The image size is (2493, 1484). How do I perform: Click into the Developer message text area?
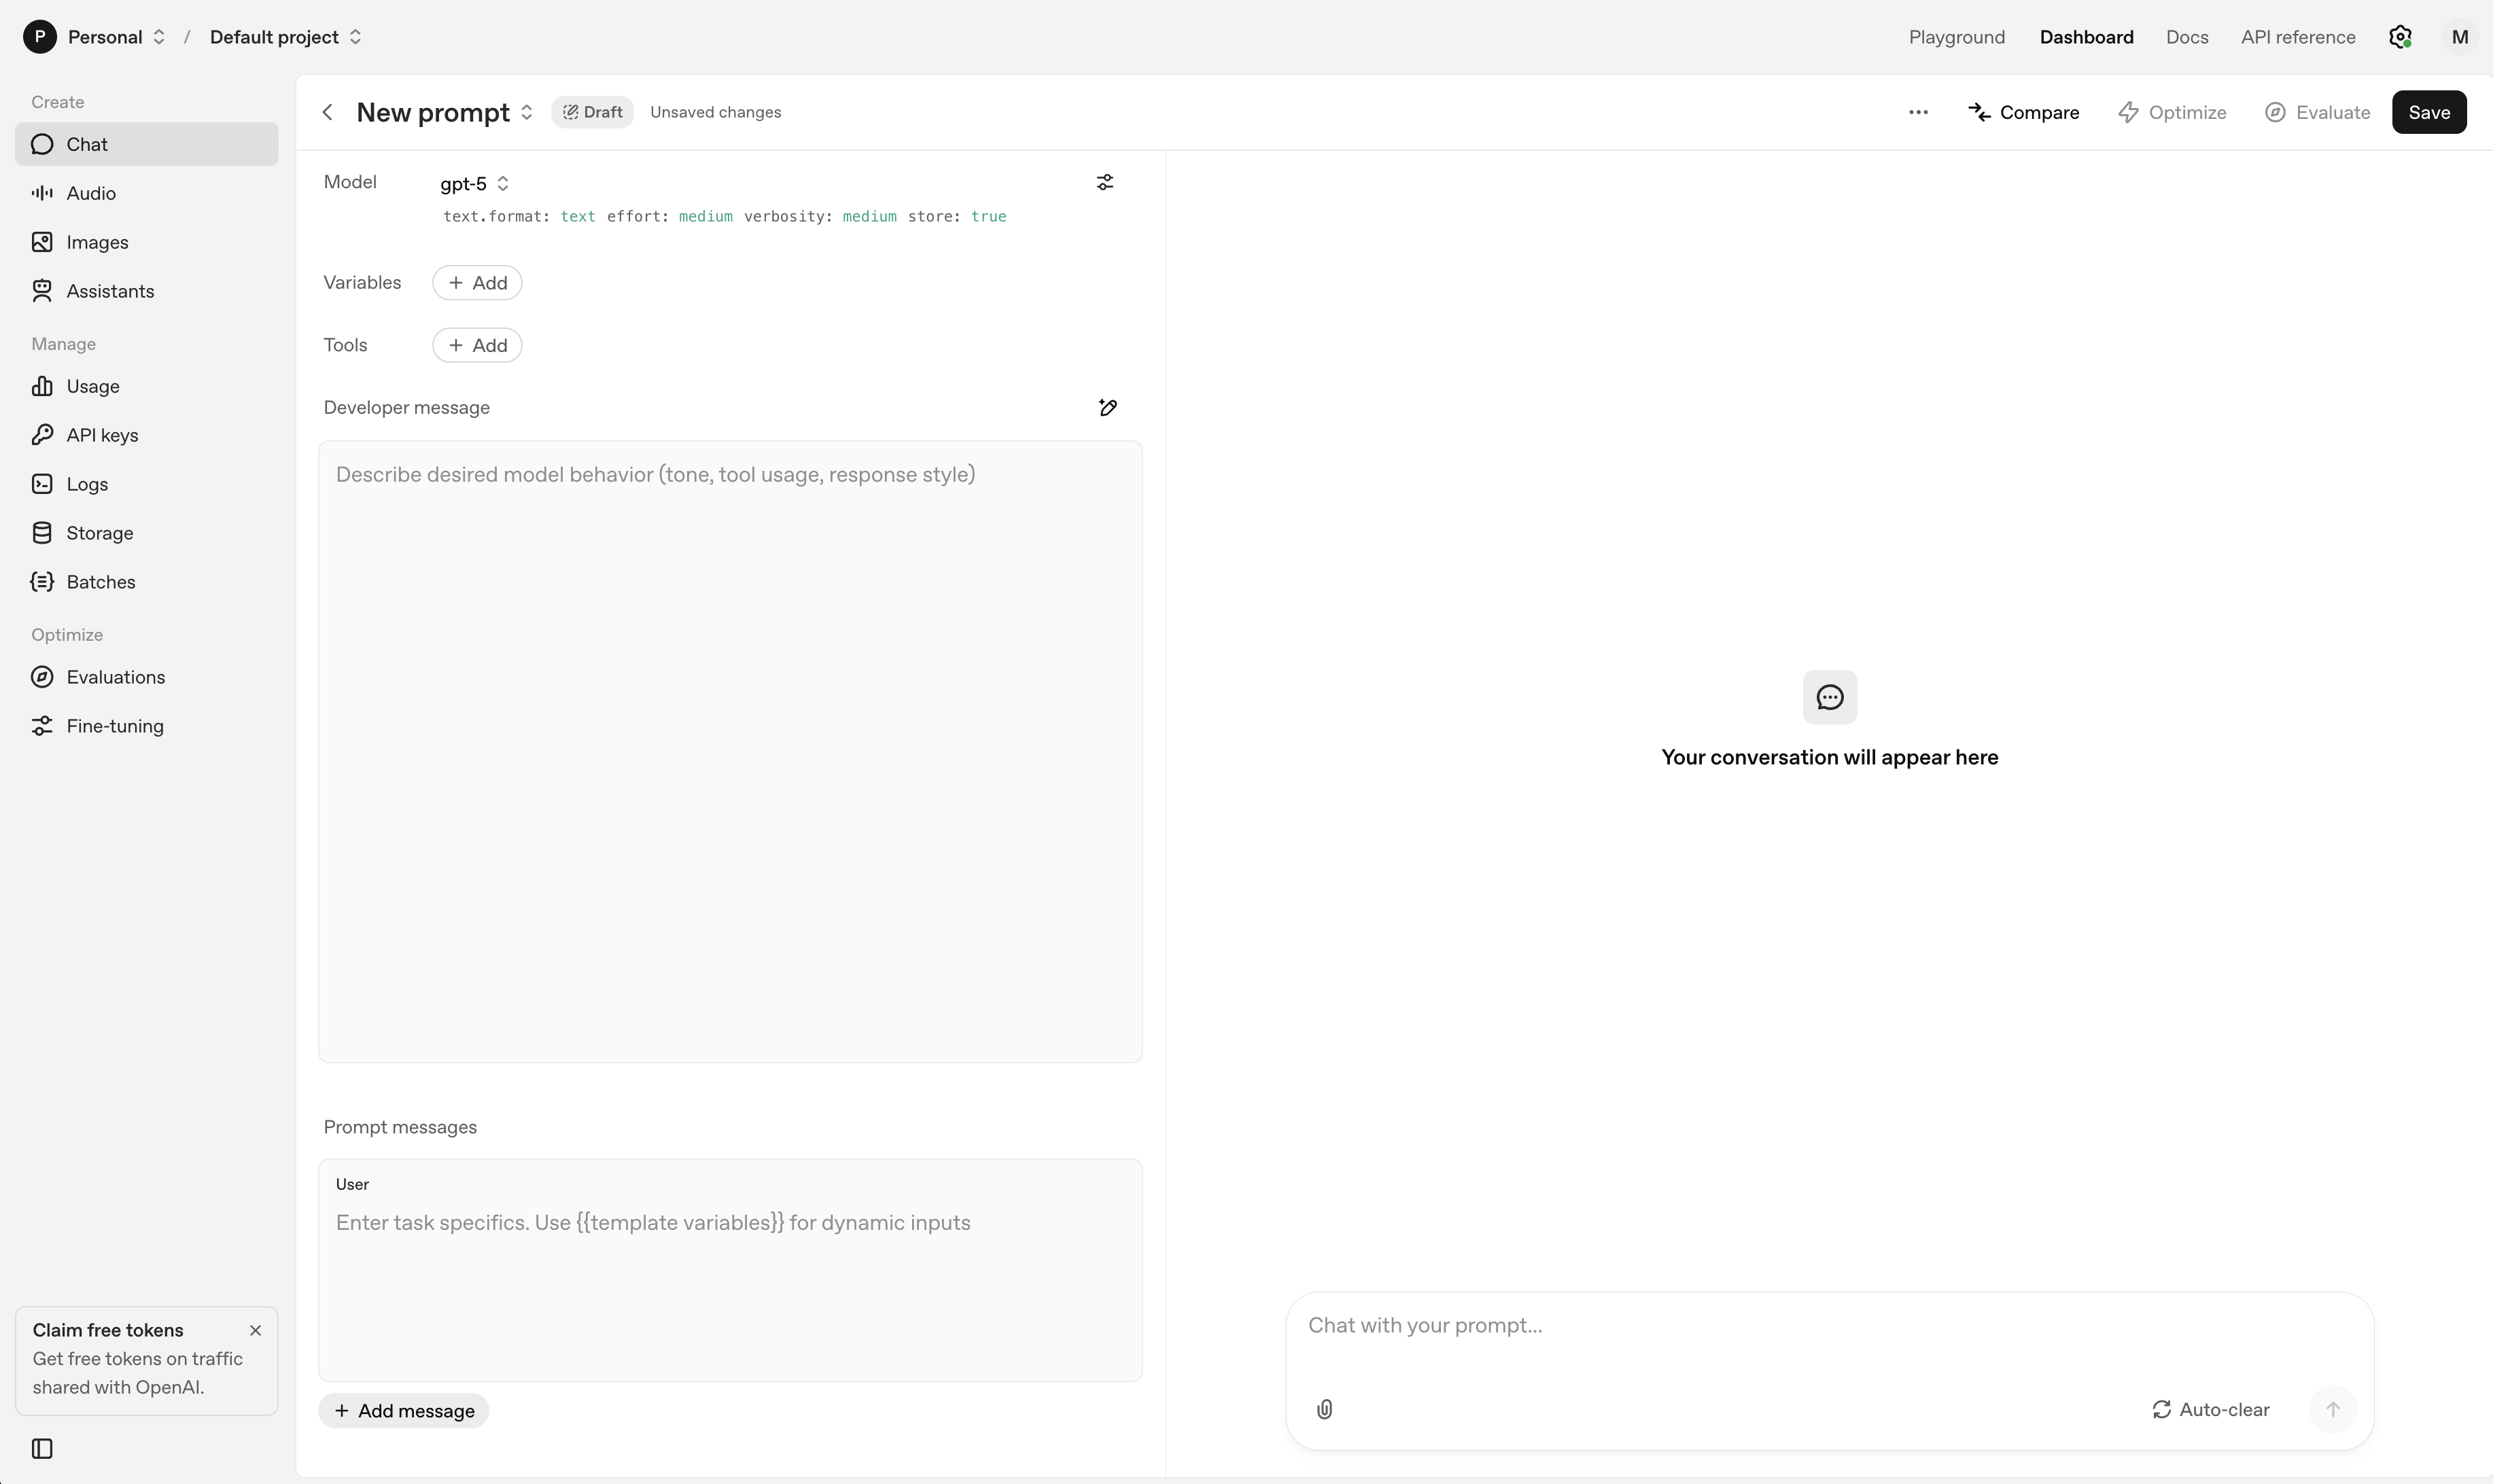tap(730, 750)
